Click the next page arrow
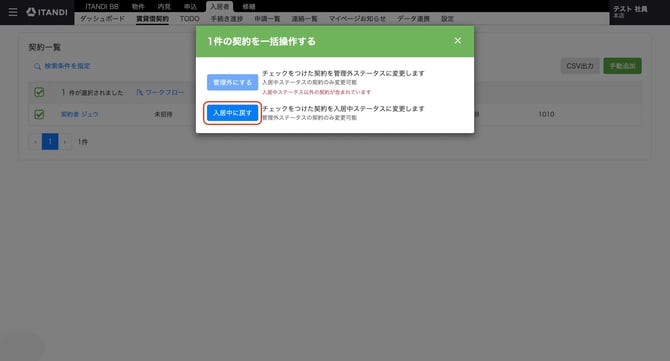The image size is (670, 361). (x=65, y=141)
